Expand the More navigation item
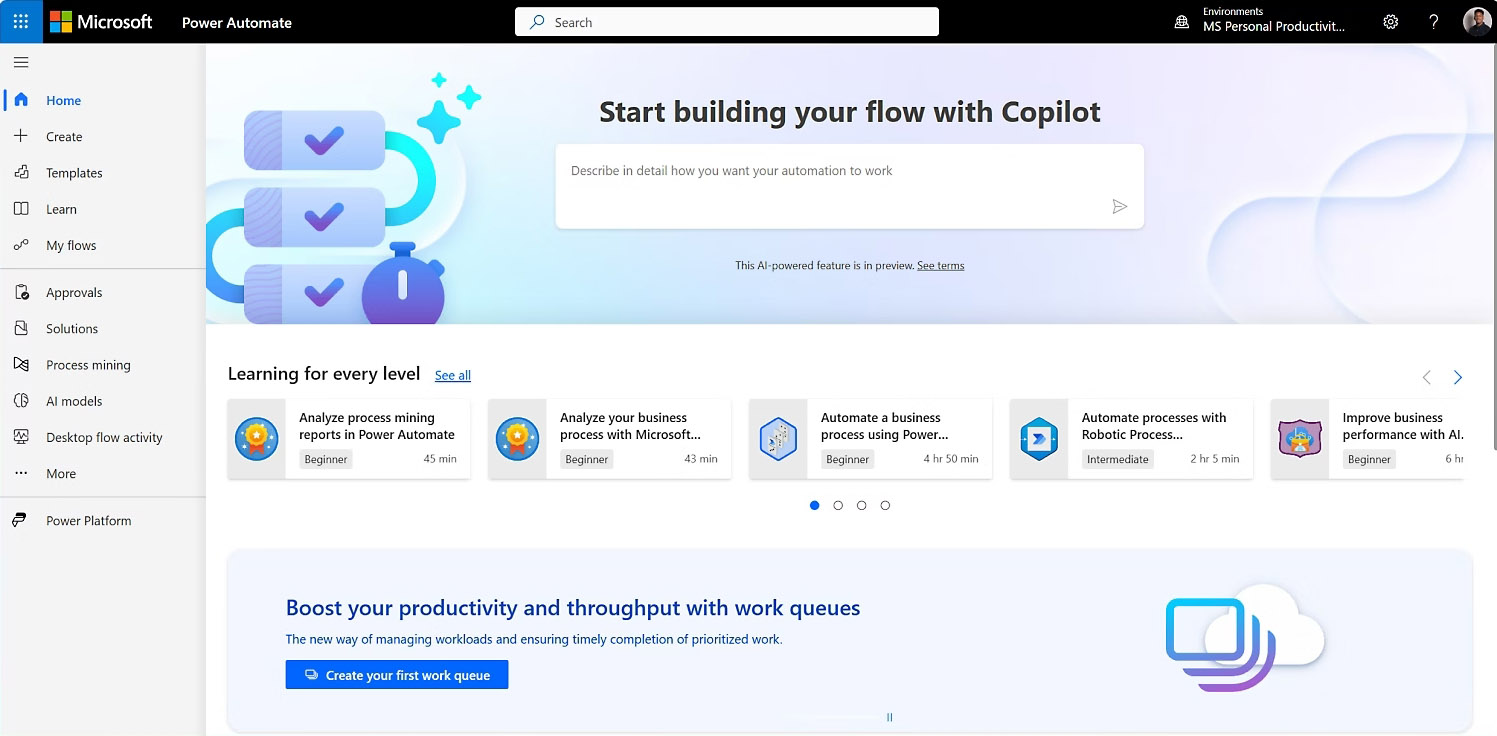The width and height of the screenshot is (1497, 736). click(60, 474)
